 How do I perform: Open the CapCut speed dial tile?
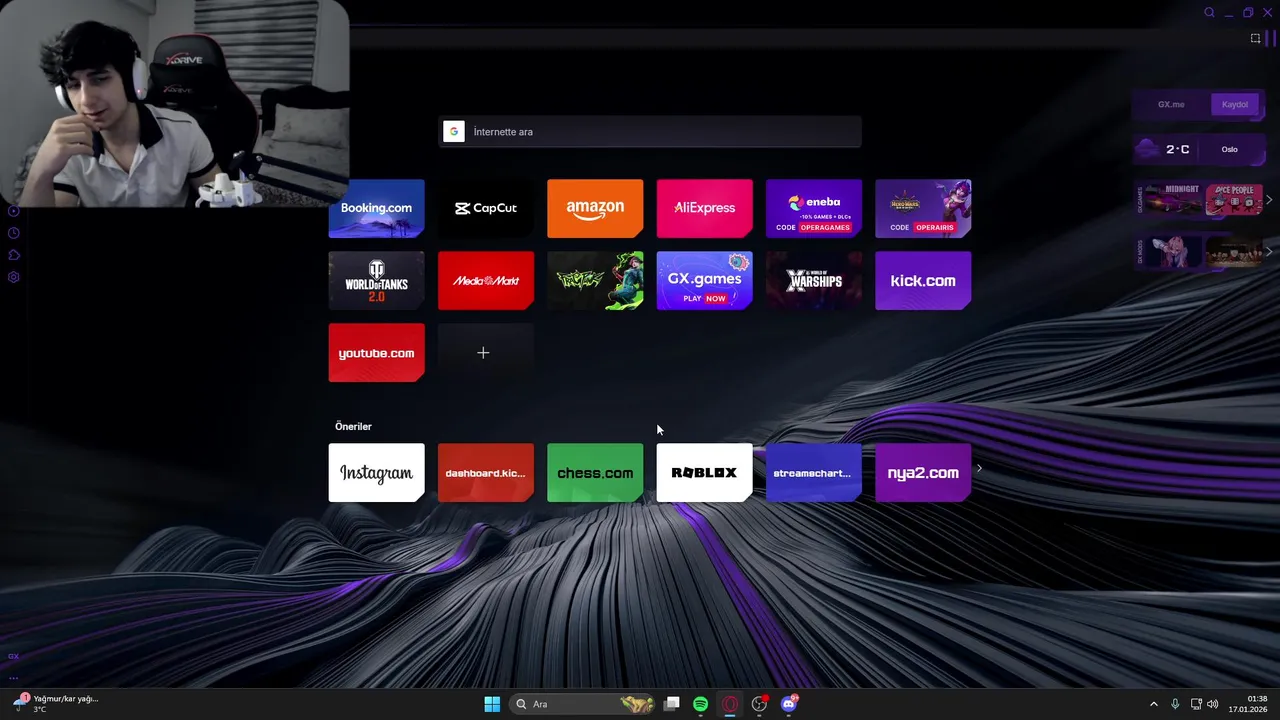486,208
